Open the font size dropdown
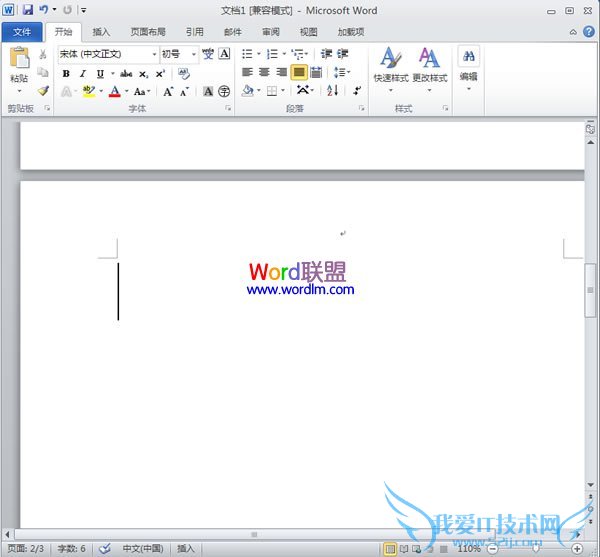Screen dimensions: 600x557 pos(194,54)
